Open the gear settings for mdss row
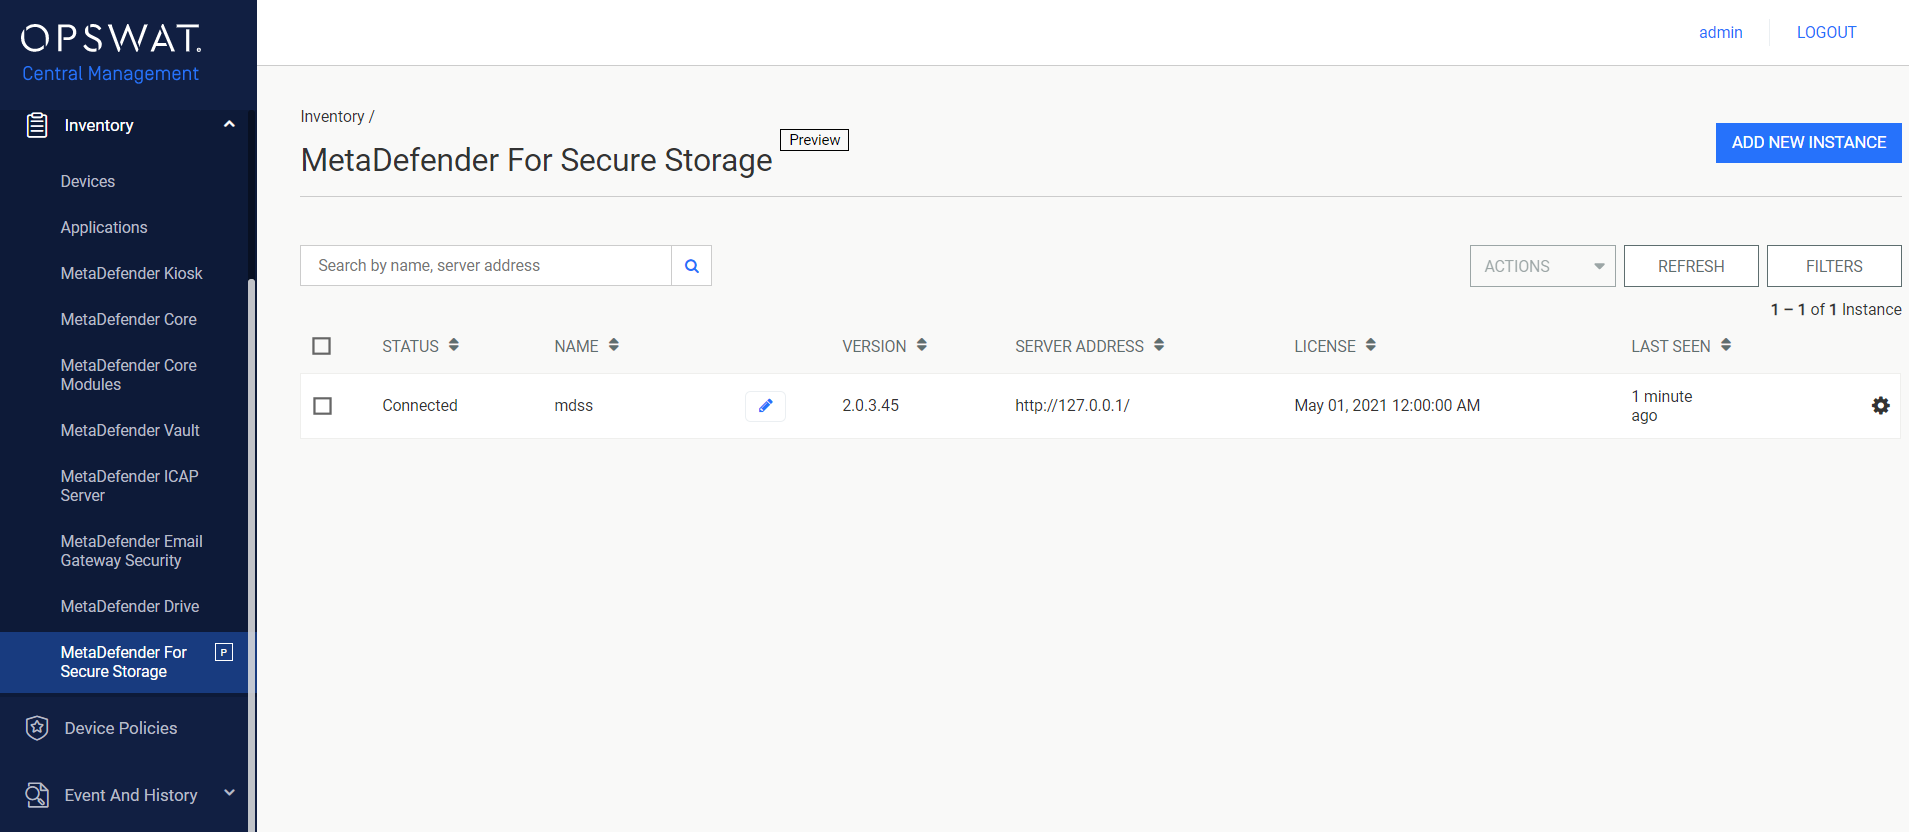 [1880, 406]
